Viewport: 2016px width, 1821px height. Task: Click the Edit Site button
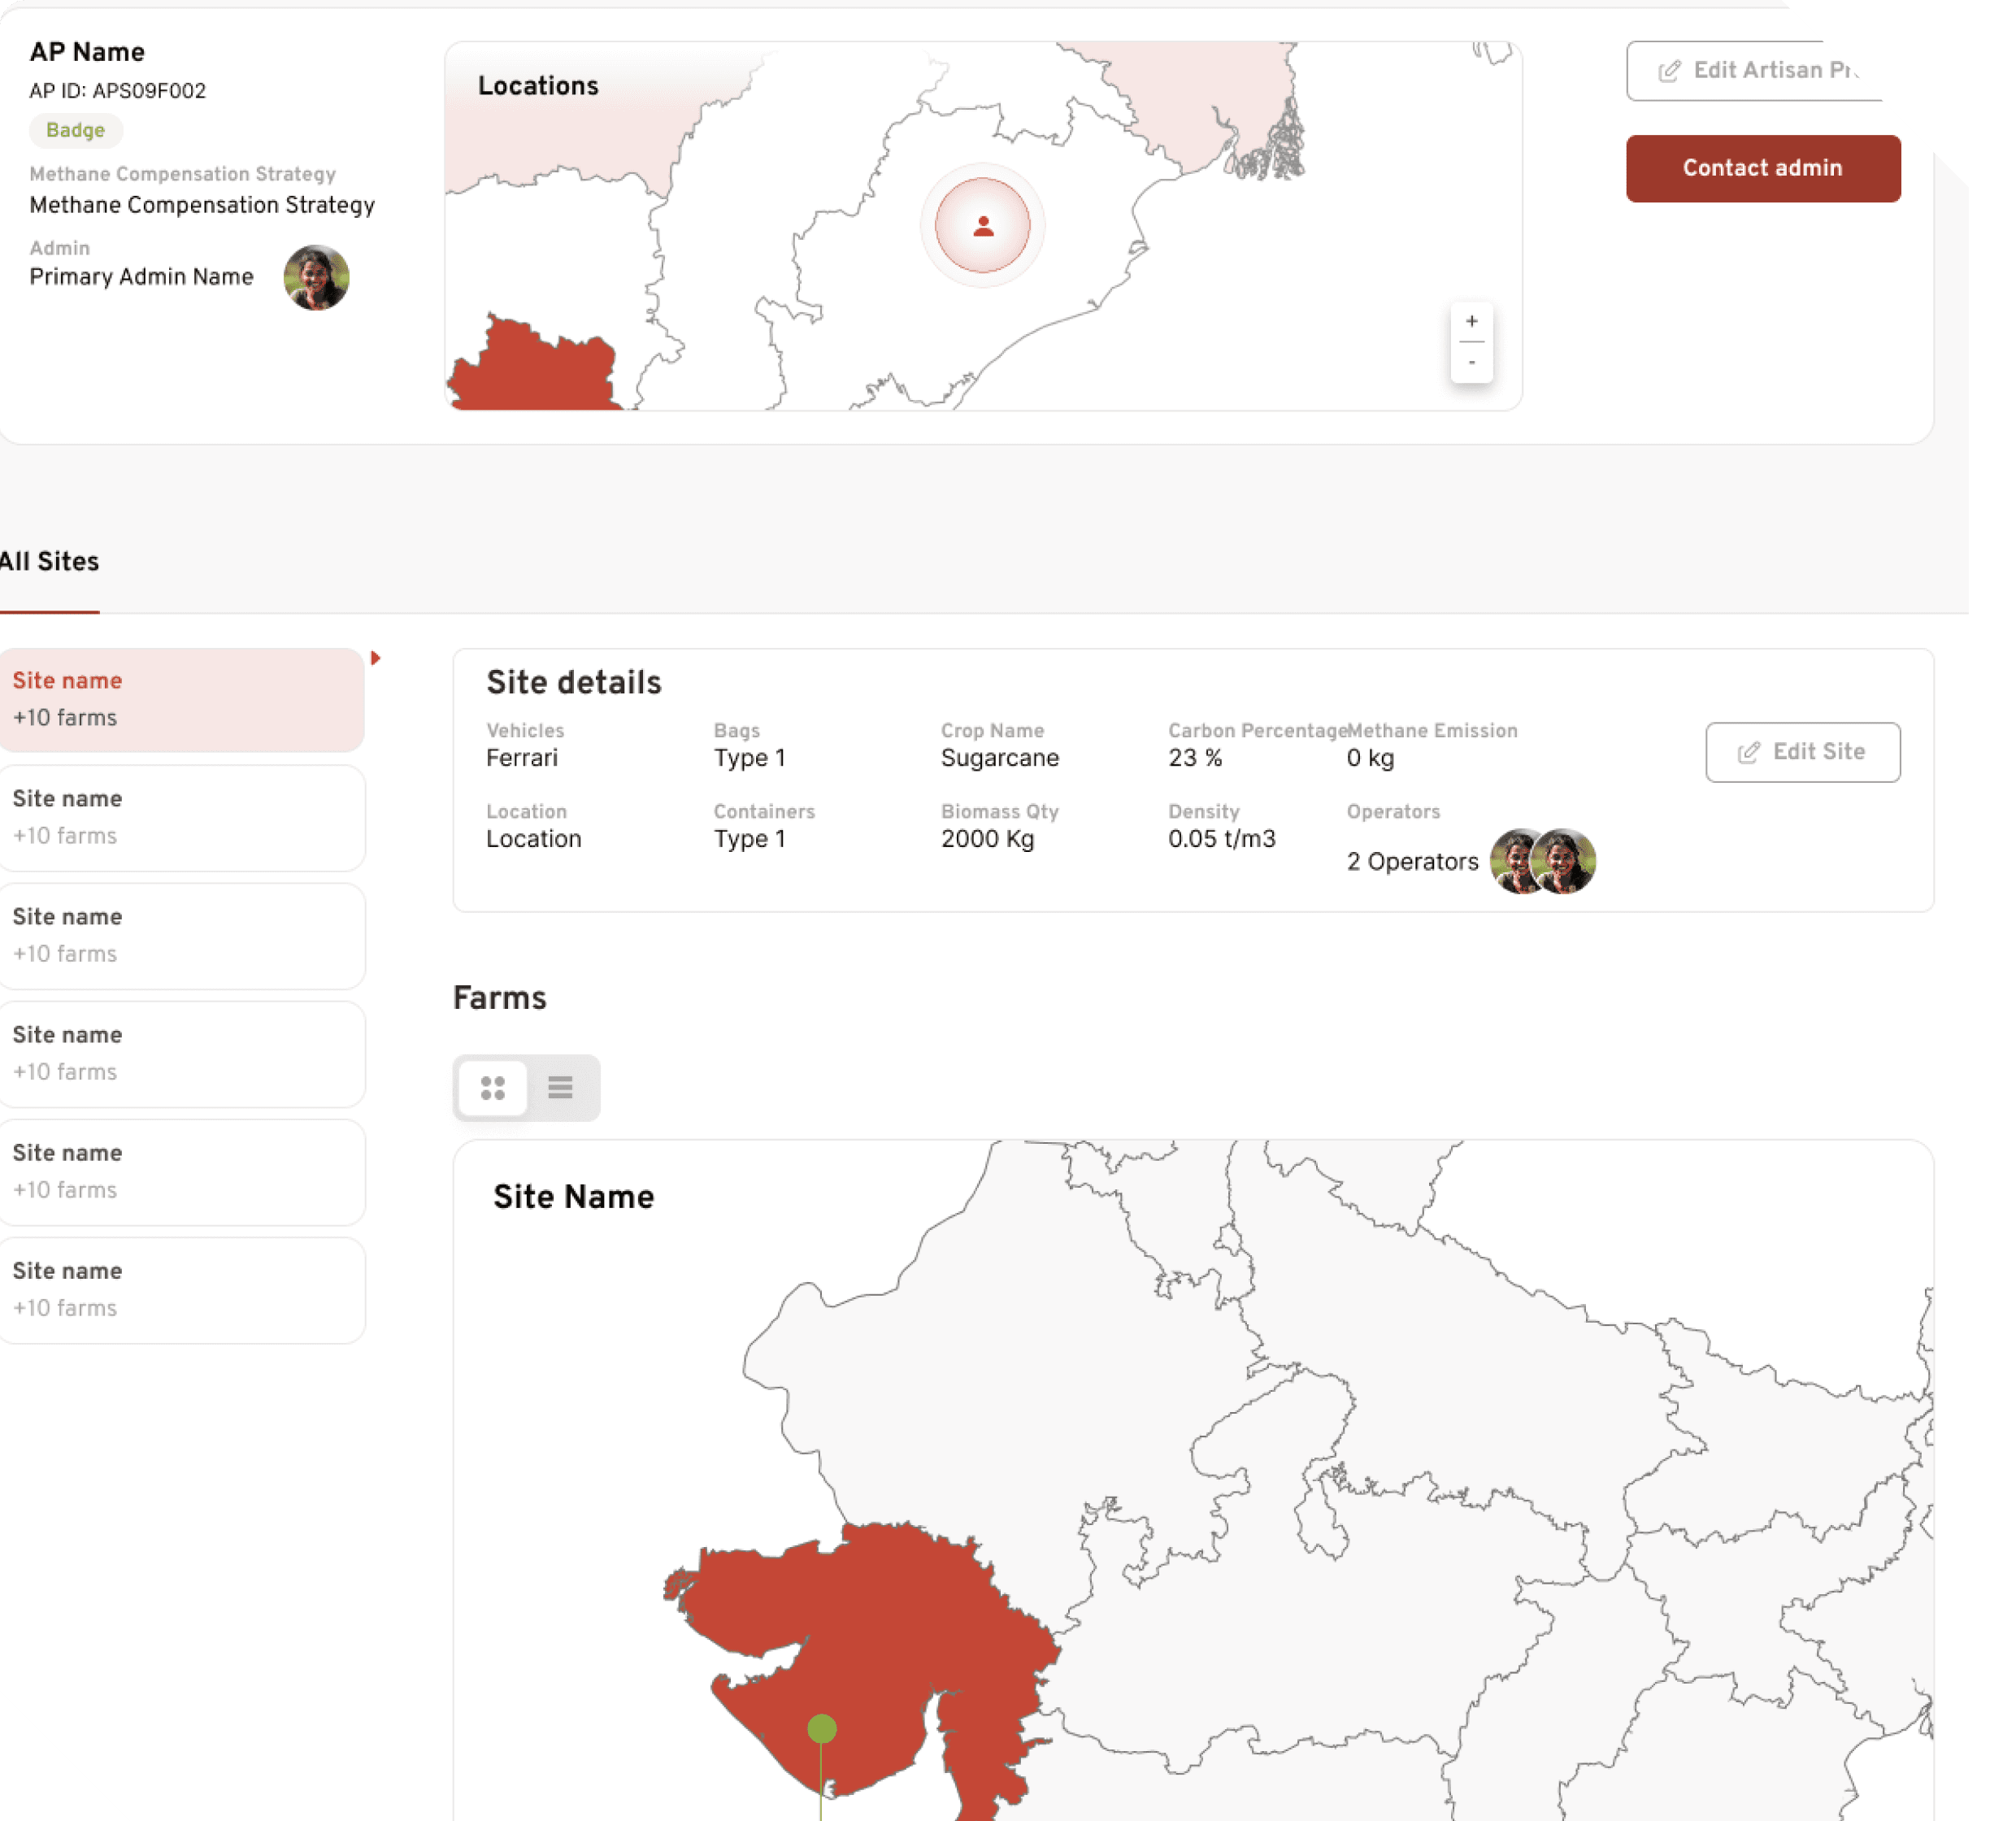pyautogui.click(x=1802, y=752)
